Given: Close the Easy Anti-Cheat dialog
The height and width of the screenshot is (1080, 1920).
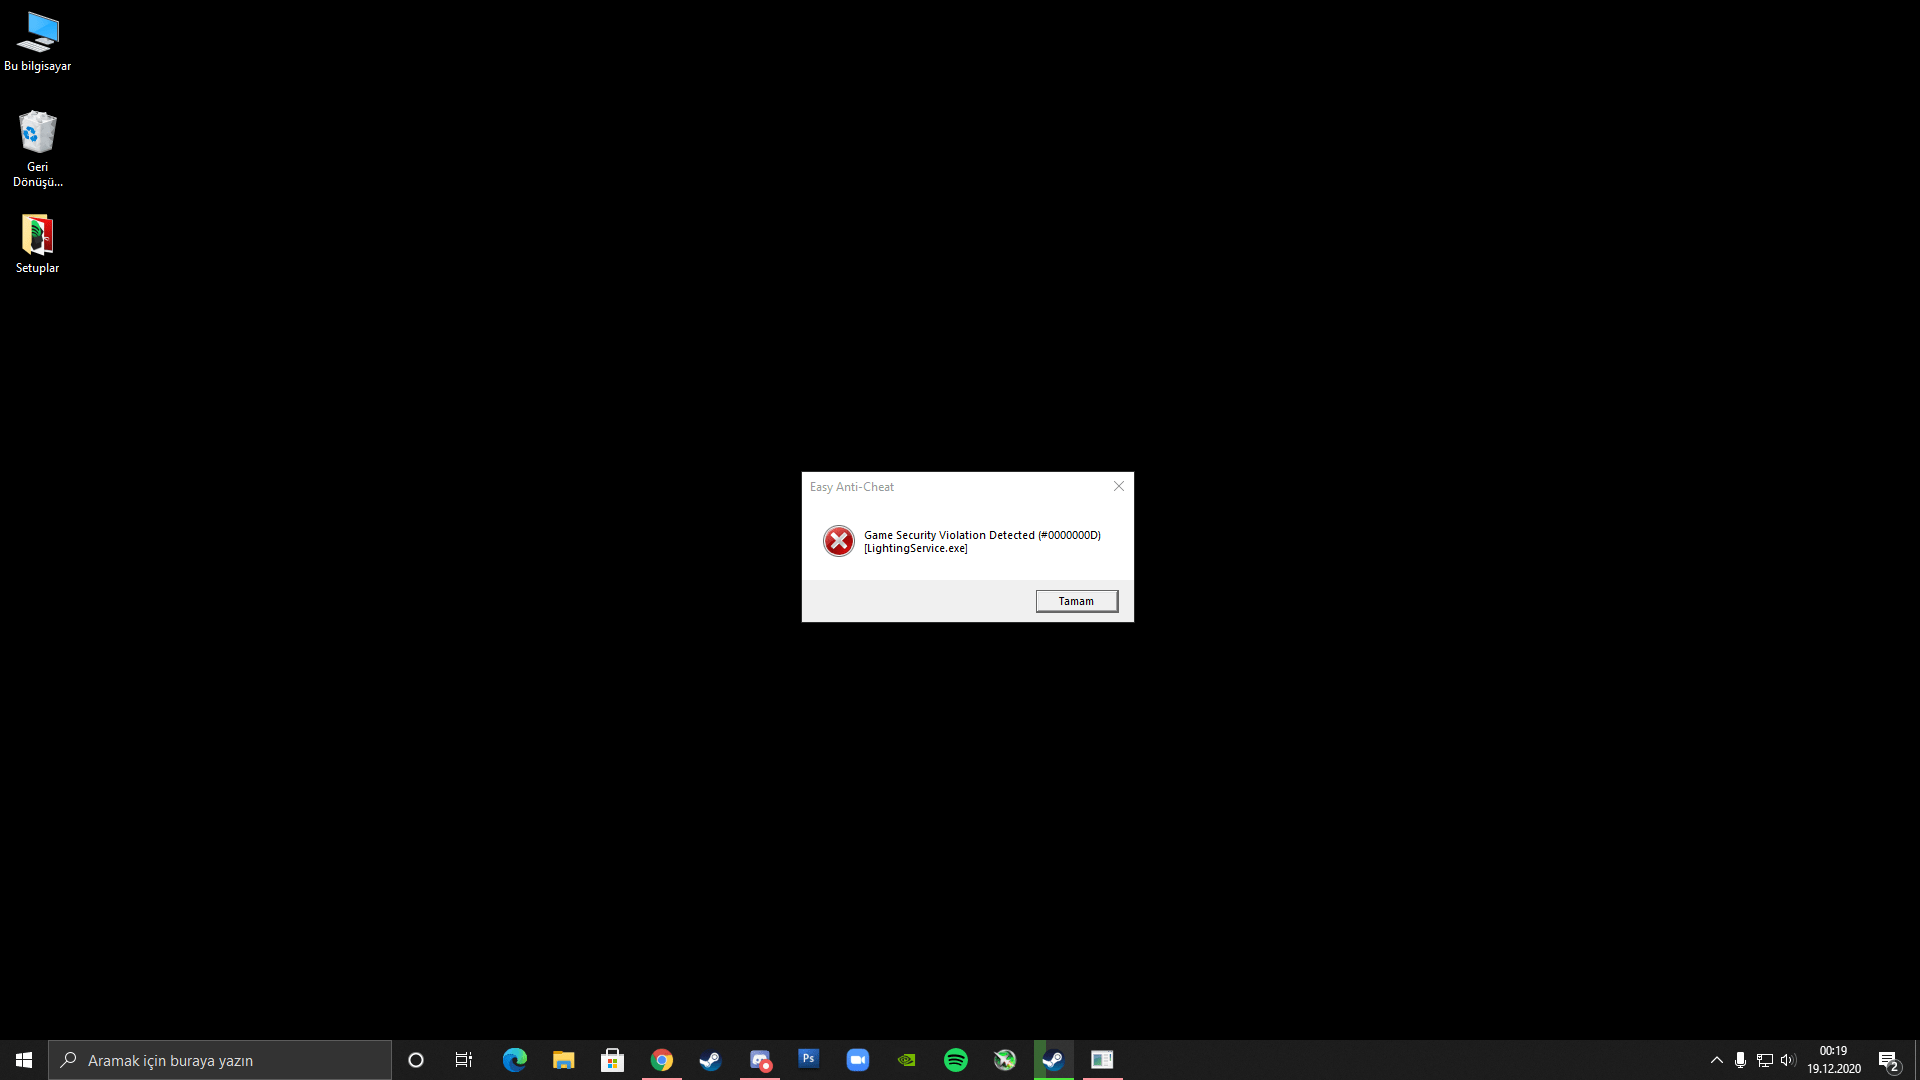Looking at the screenshot, I should (x=1119, y=486).
